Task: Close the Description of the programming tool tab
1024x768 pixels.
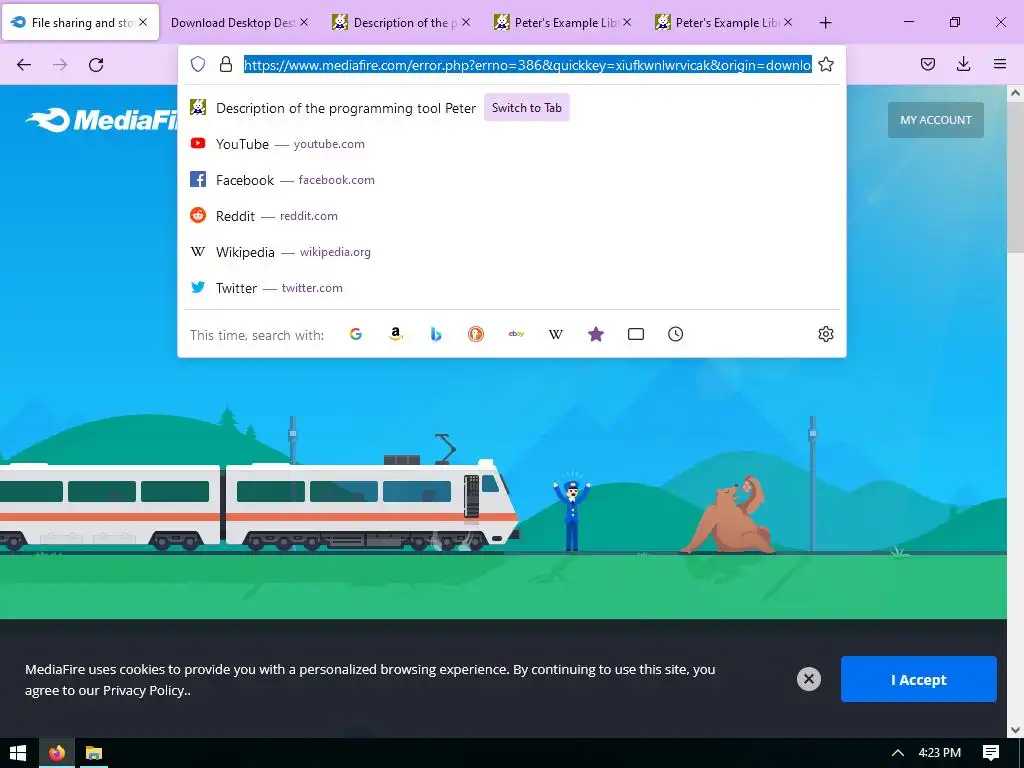Action: 466,22
